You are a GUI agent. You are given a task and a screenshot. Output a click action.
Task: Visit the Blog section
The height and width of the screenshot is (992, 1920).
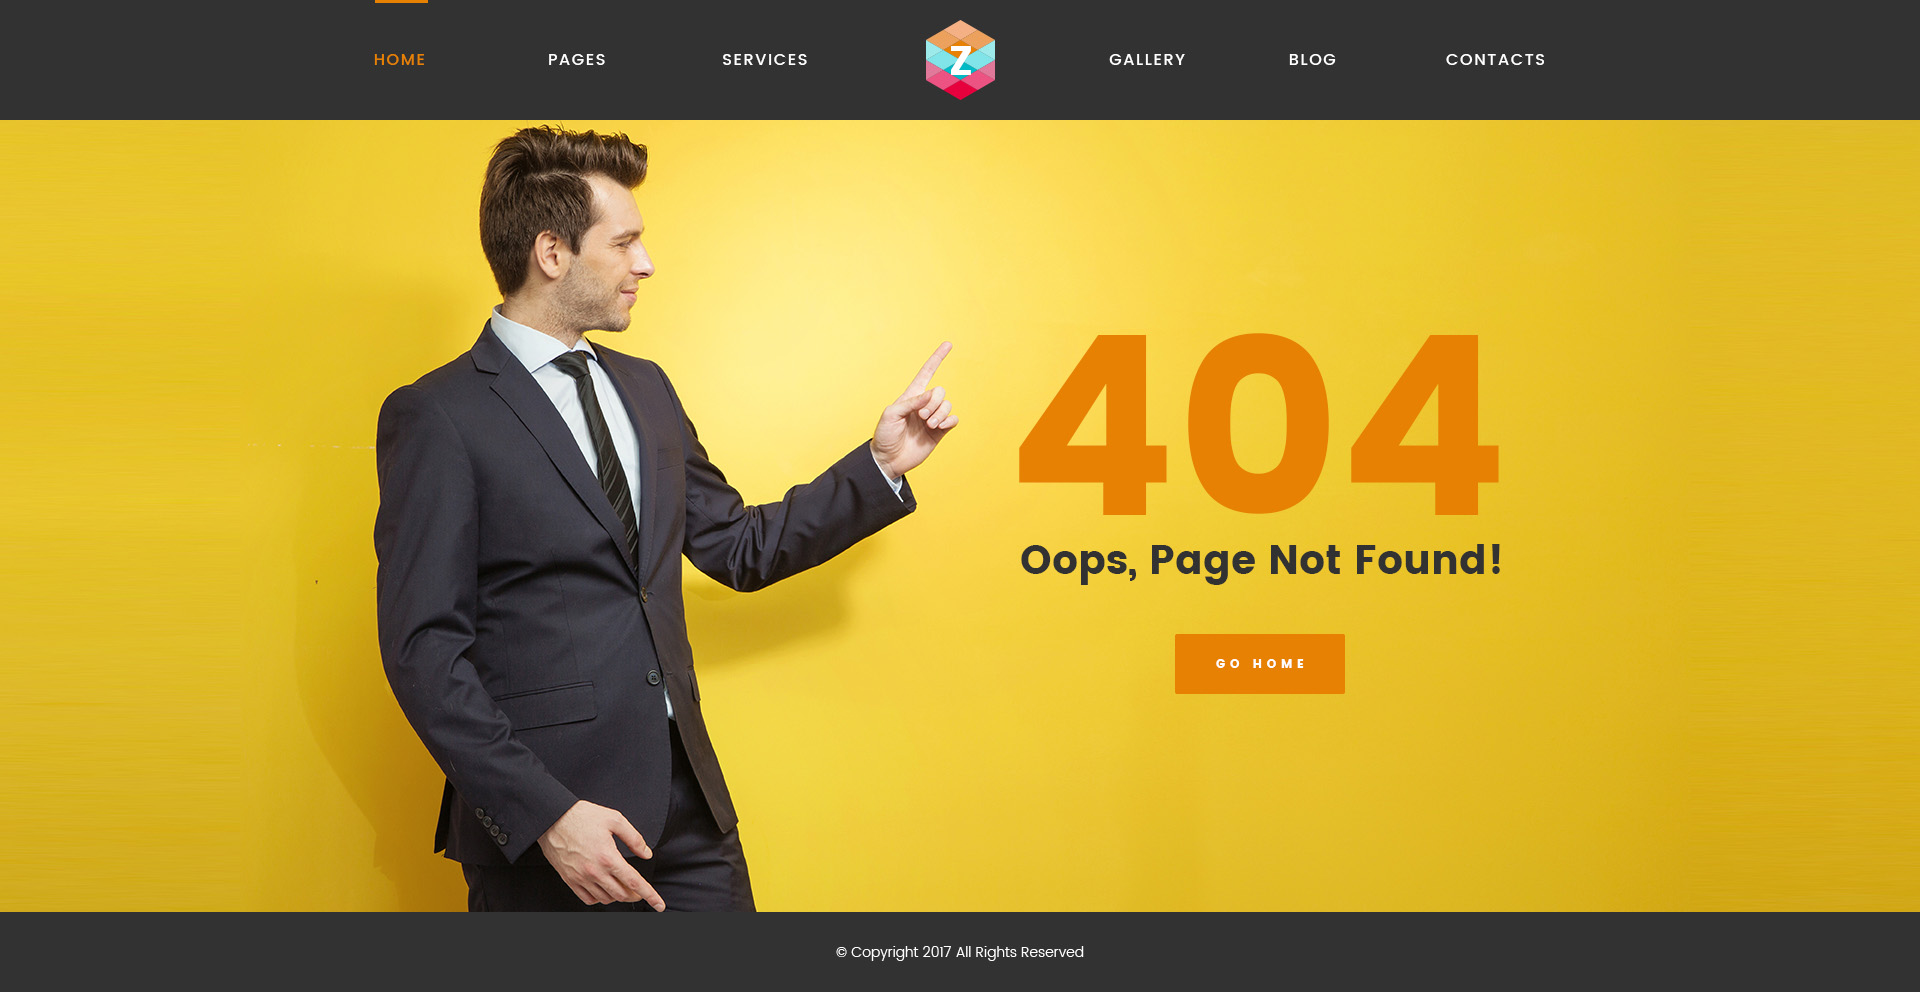1313,60
